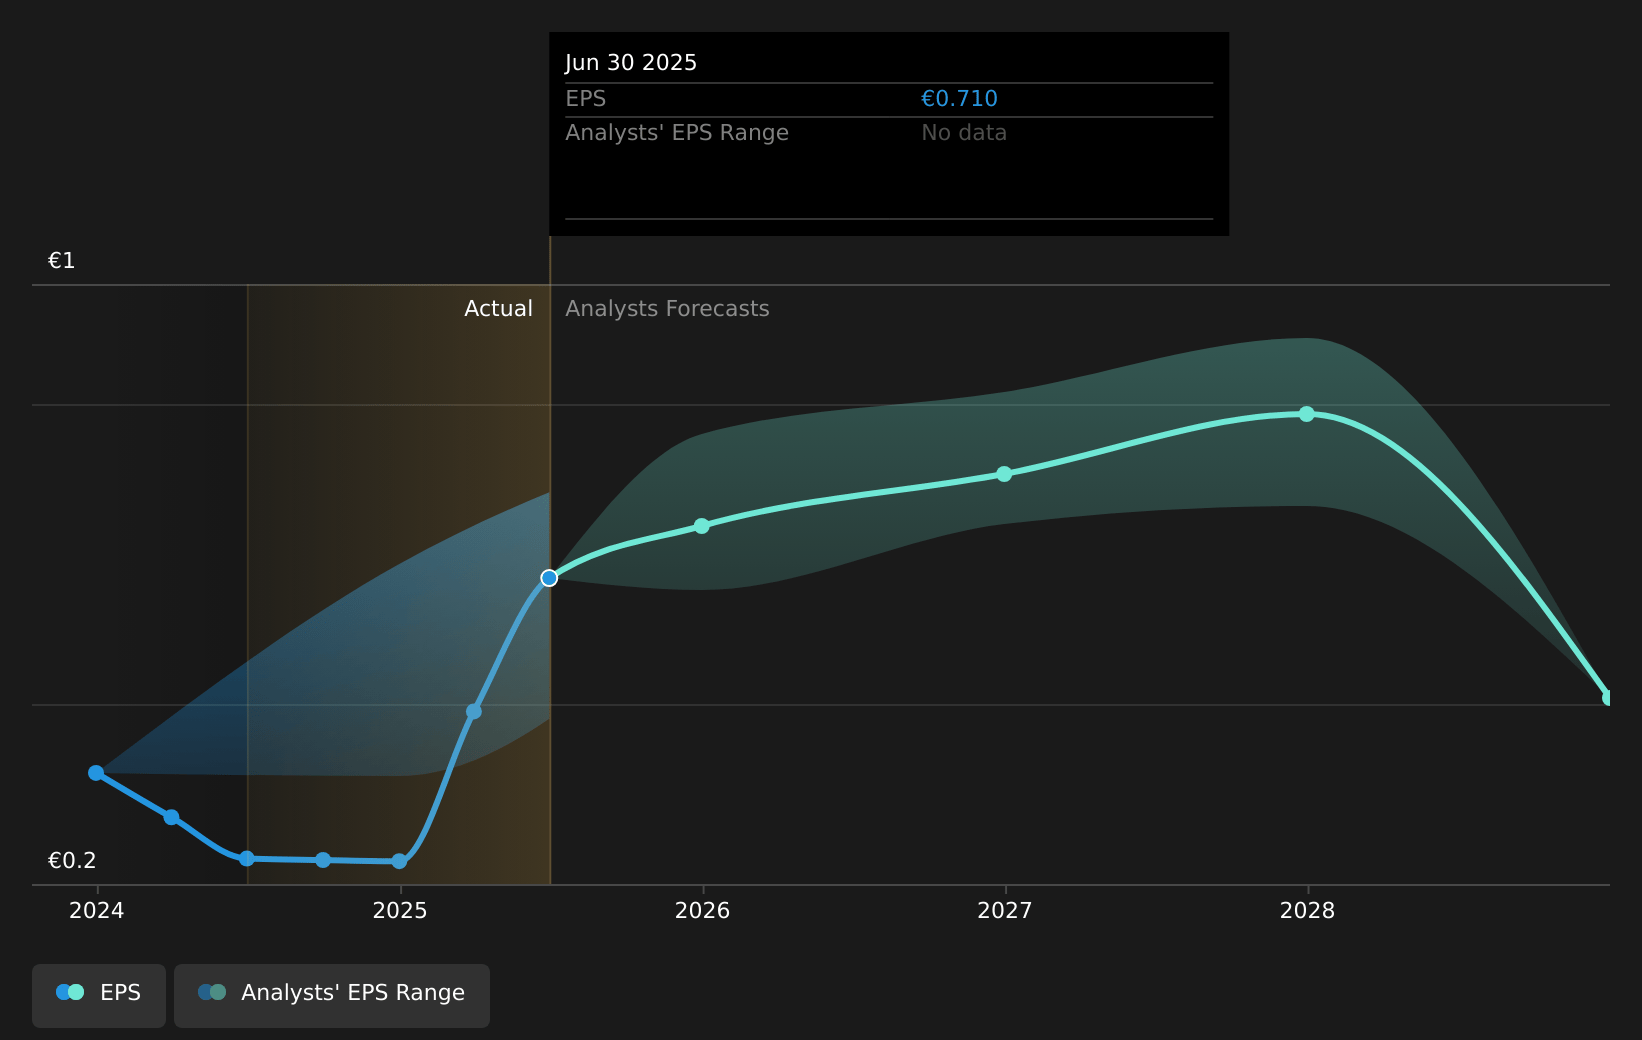Click the 'Actual' section label

coord(498,309)
